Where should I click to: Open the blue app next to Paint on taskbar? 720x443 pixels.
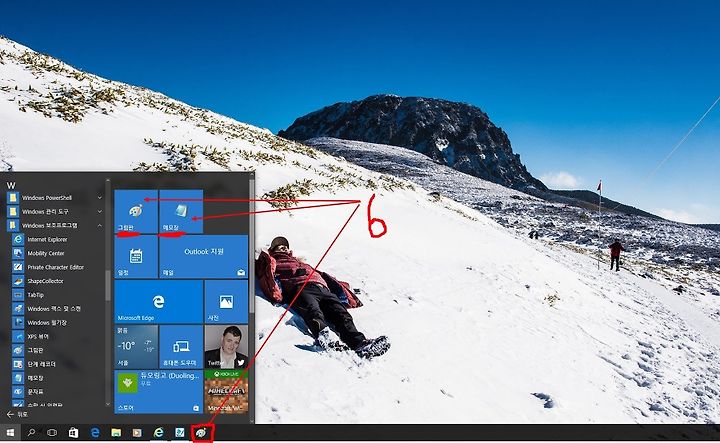[180, 432]
